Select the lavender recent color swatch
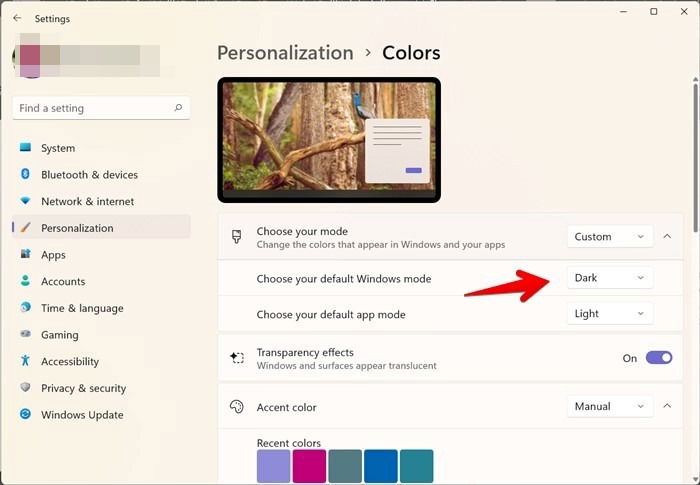Viewport: 700px width, 485px height. click(x=274, y=466)
